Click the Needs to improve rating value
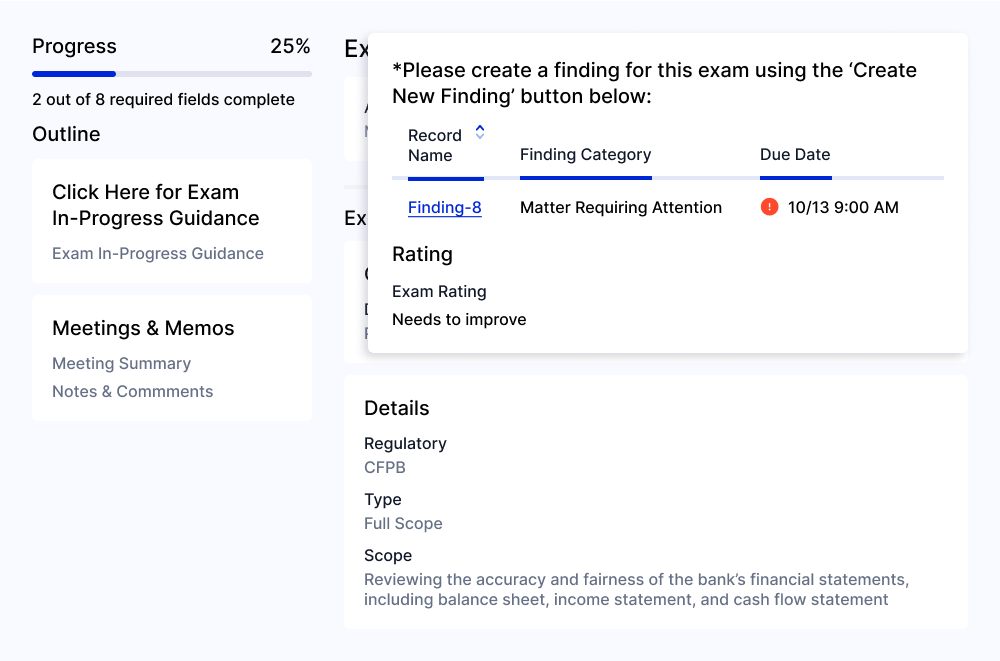The width and height of the screenshot is (1000, 661). click(x=459, y=319)
